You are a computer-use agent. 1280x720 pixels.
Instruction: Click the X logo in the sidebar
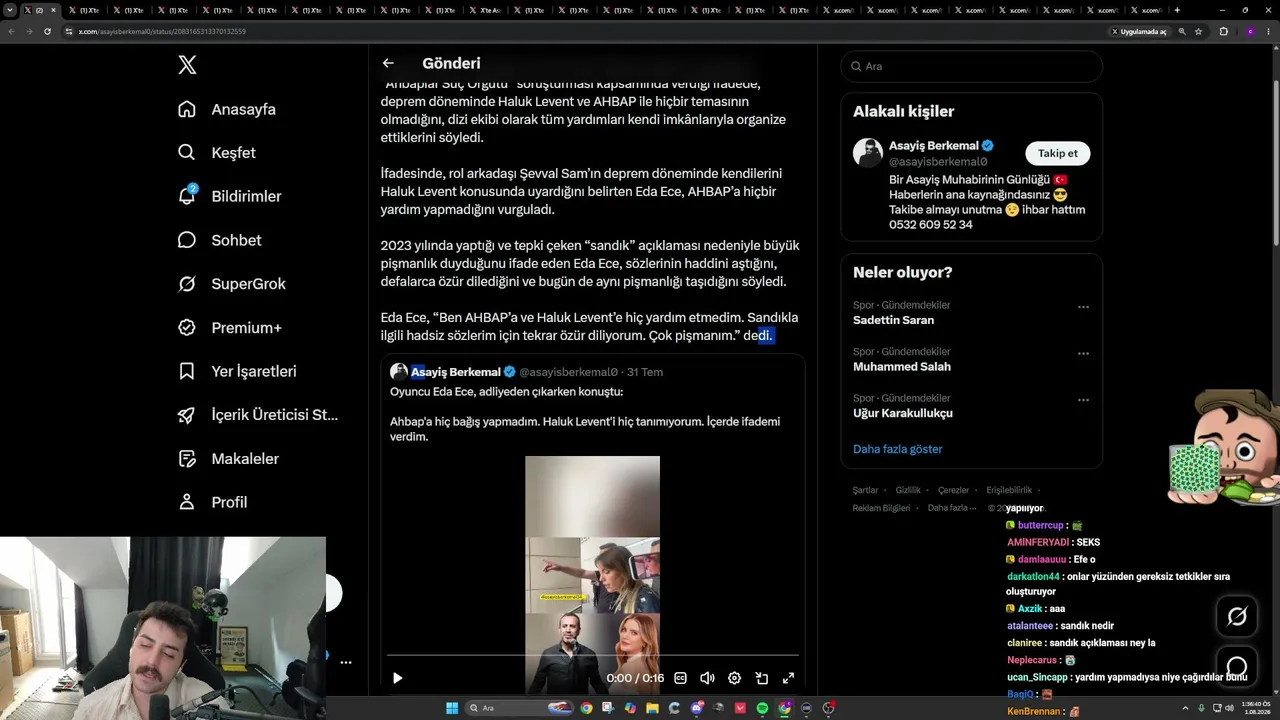pyautogui.click(x=187, y=66)
